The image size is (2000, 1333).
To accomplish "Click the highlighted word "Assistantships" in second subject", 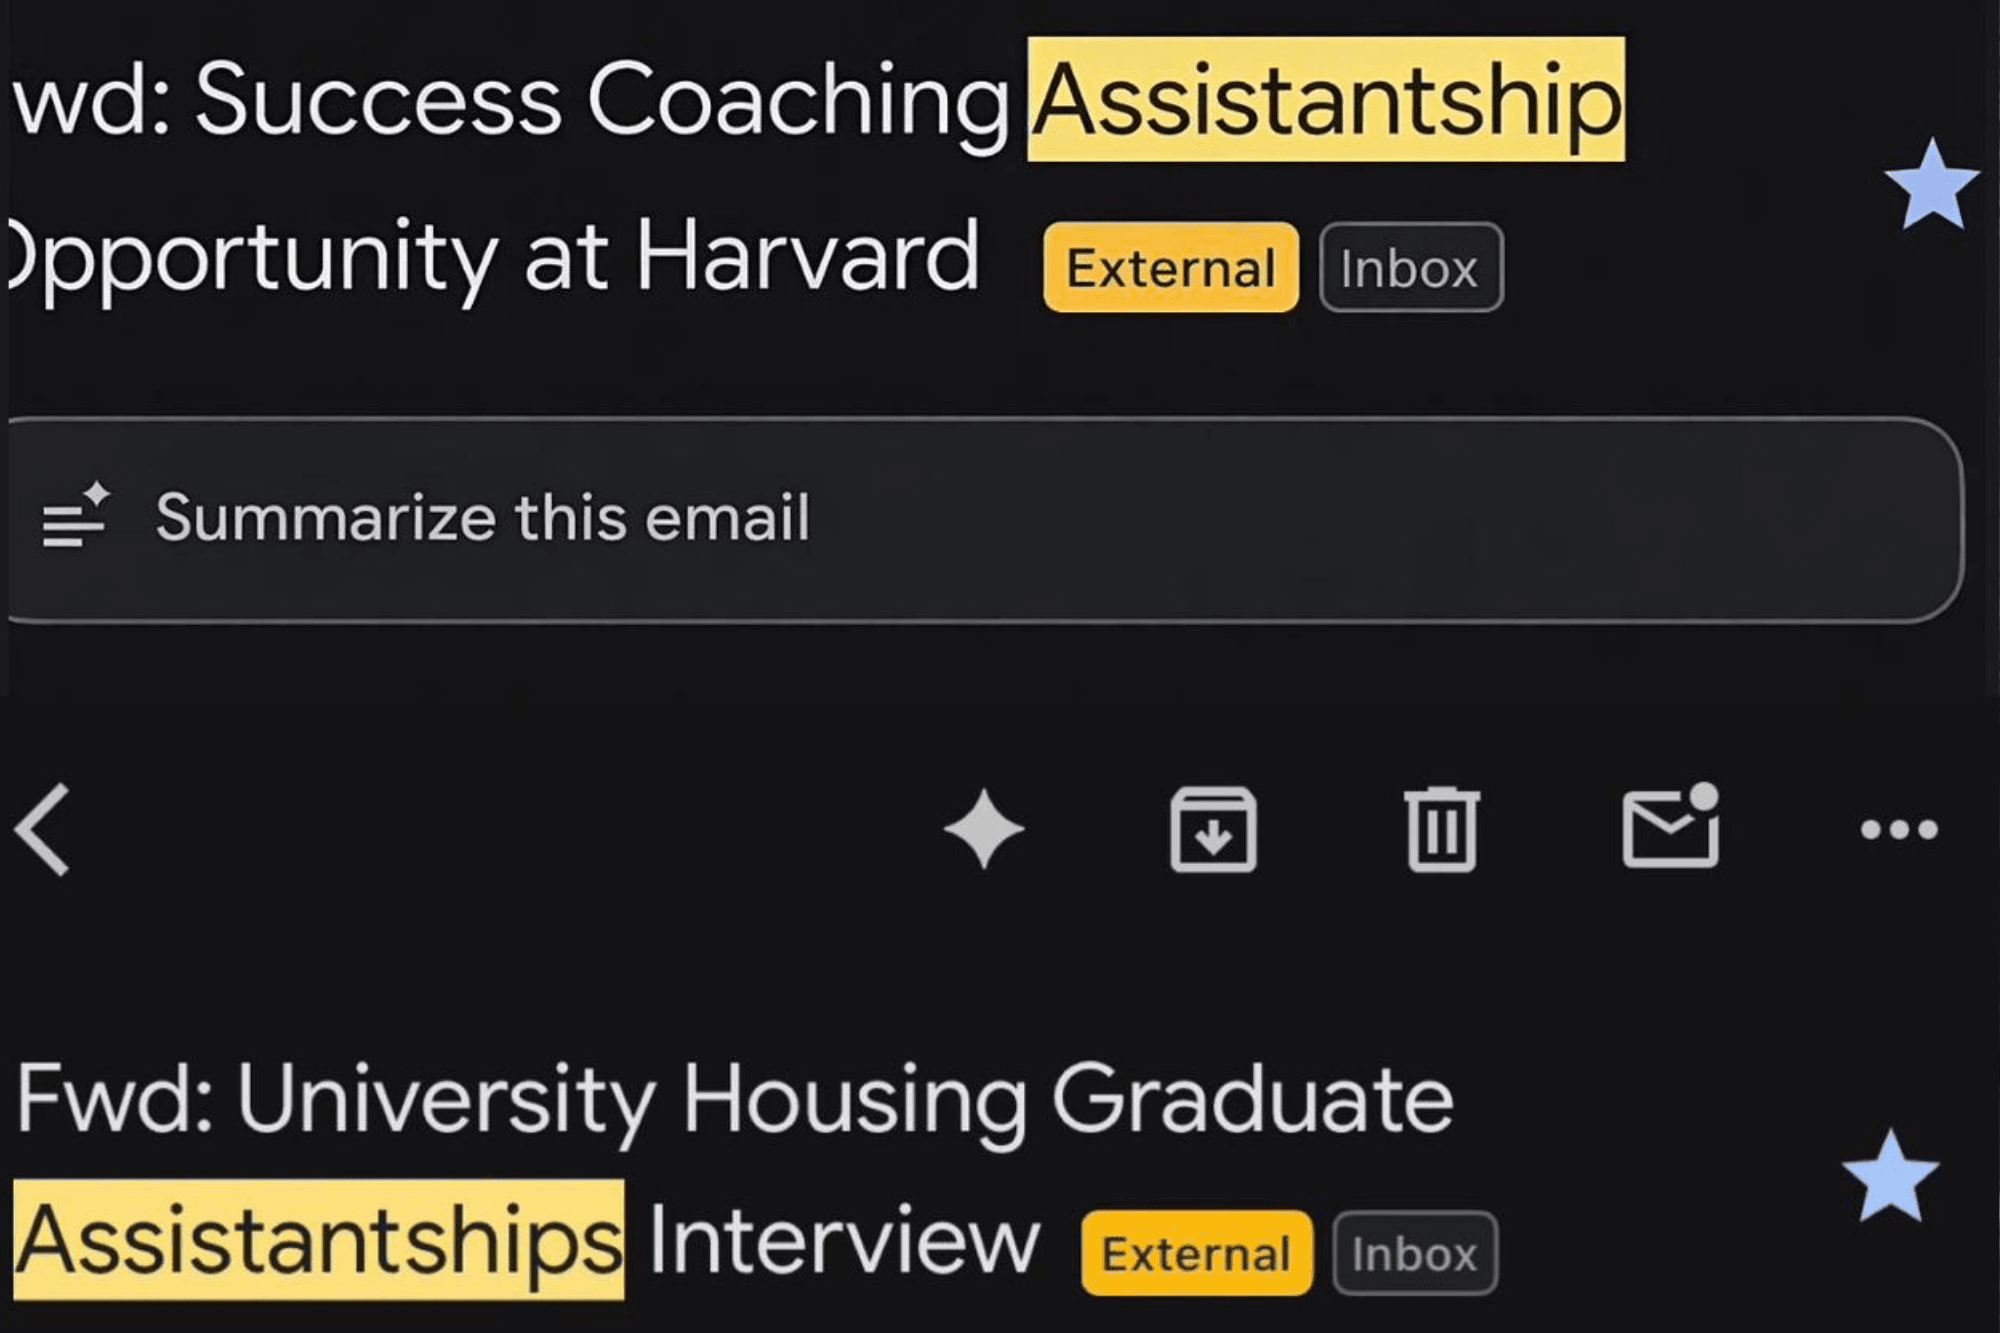I will [319, 1240].
